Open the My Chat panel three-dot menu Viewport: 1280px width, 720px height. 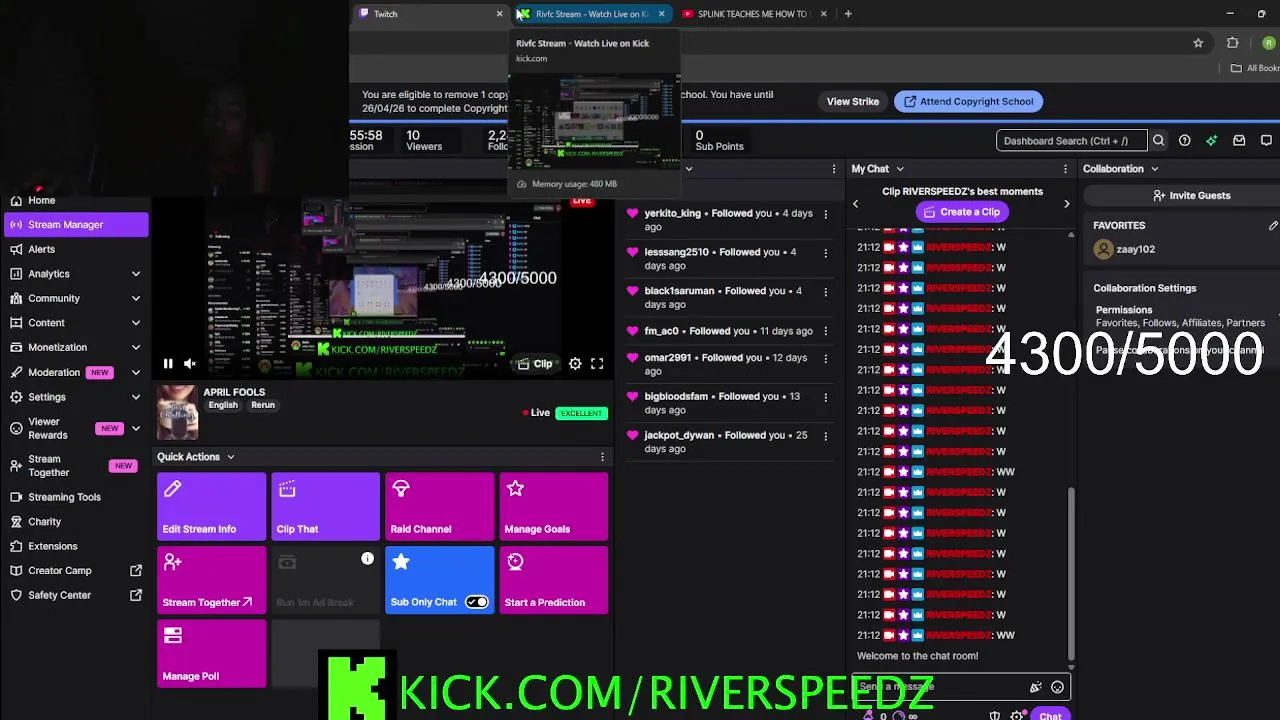1065,169
